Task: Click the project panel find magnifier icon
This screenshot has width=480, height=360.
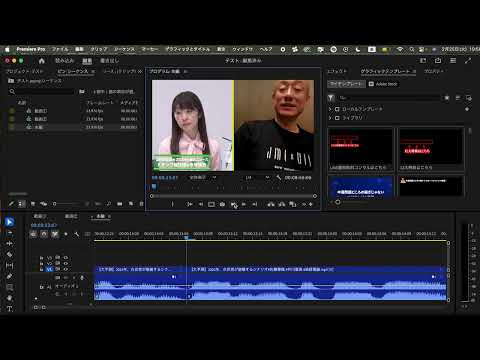Action: [x=109, y=203]
